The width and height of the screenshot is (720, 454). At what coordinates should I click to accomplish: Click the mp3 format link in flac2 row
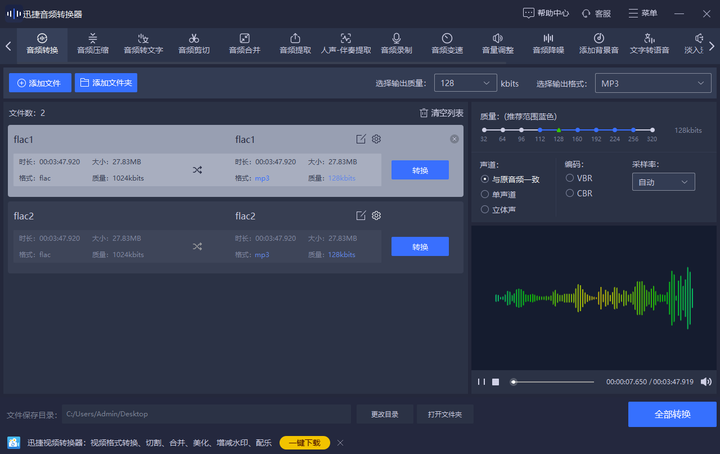coord(262,255)
